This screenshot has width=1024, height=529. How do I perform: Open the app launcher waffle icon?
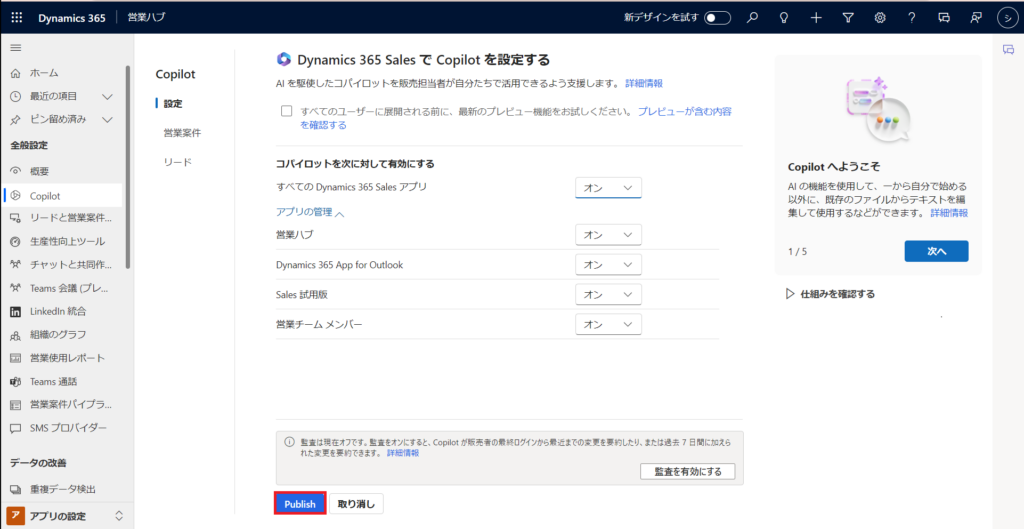pos(17,18)
